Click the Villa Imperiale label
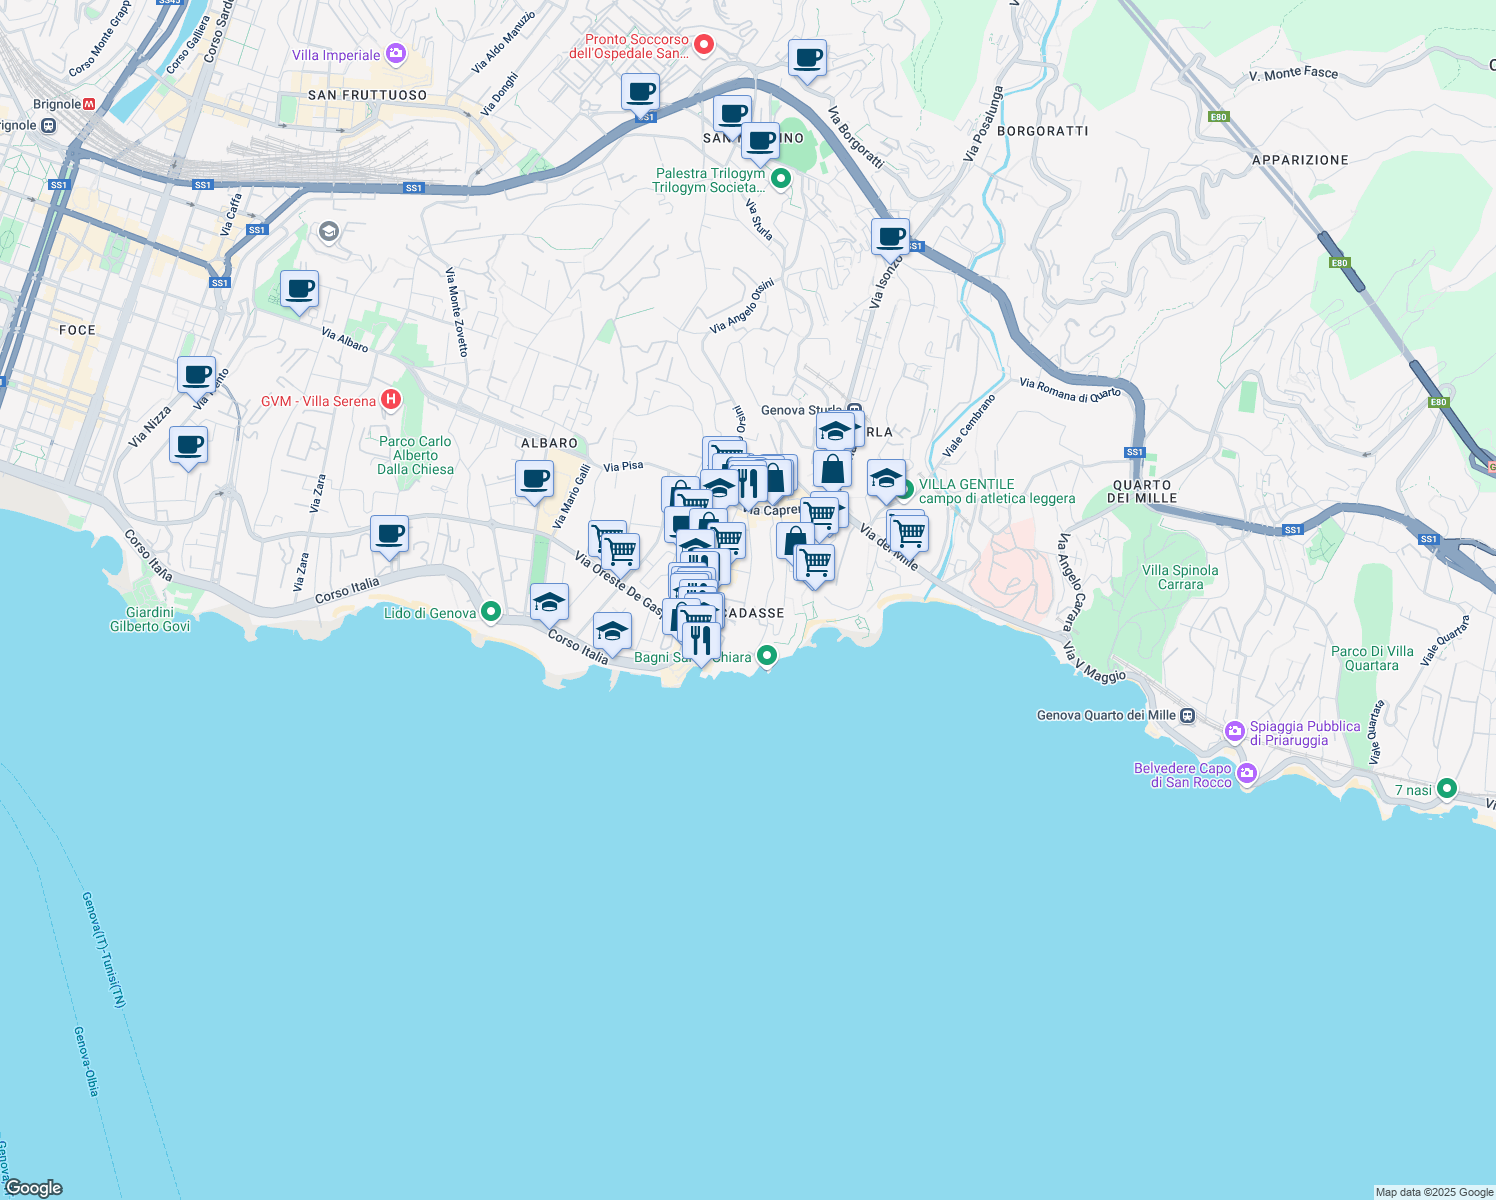The width and height of the screenshot is (1496, 1200). coord(336,55)
